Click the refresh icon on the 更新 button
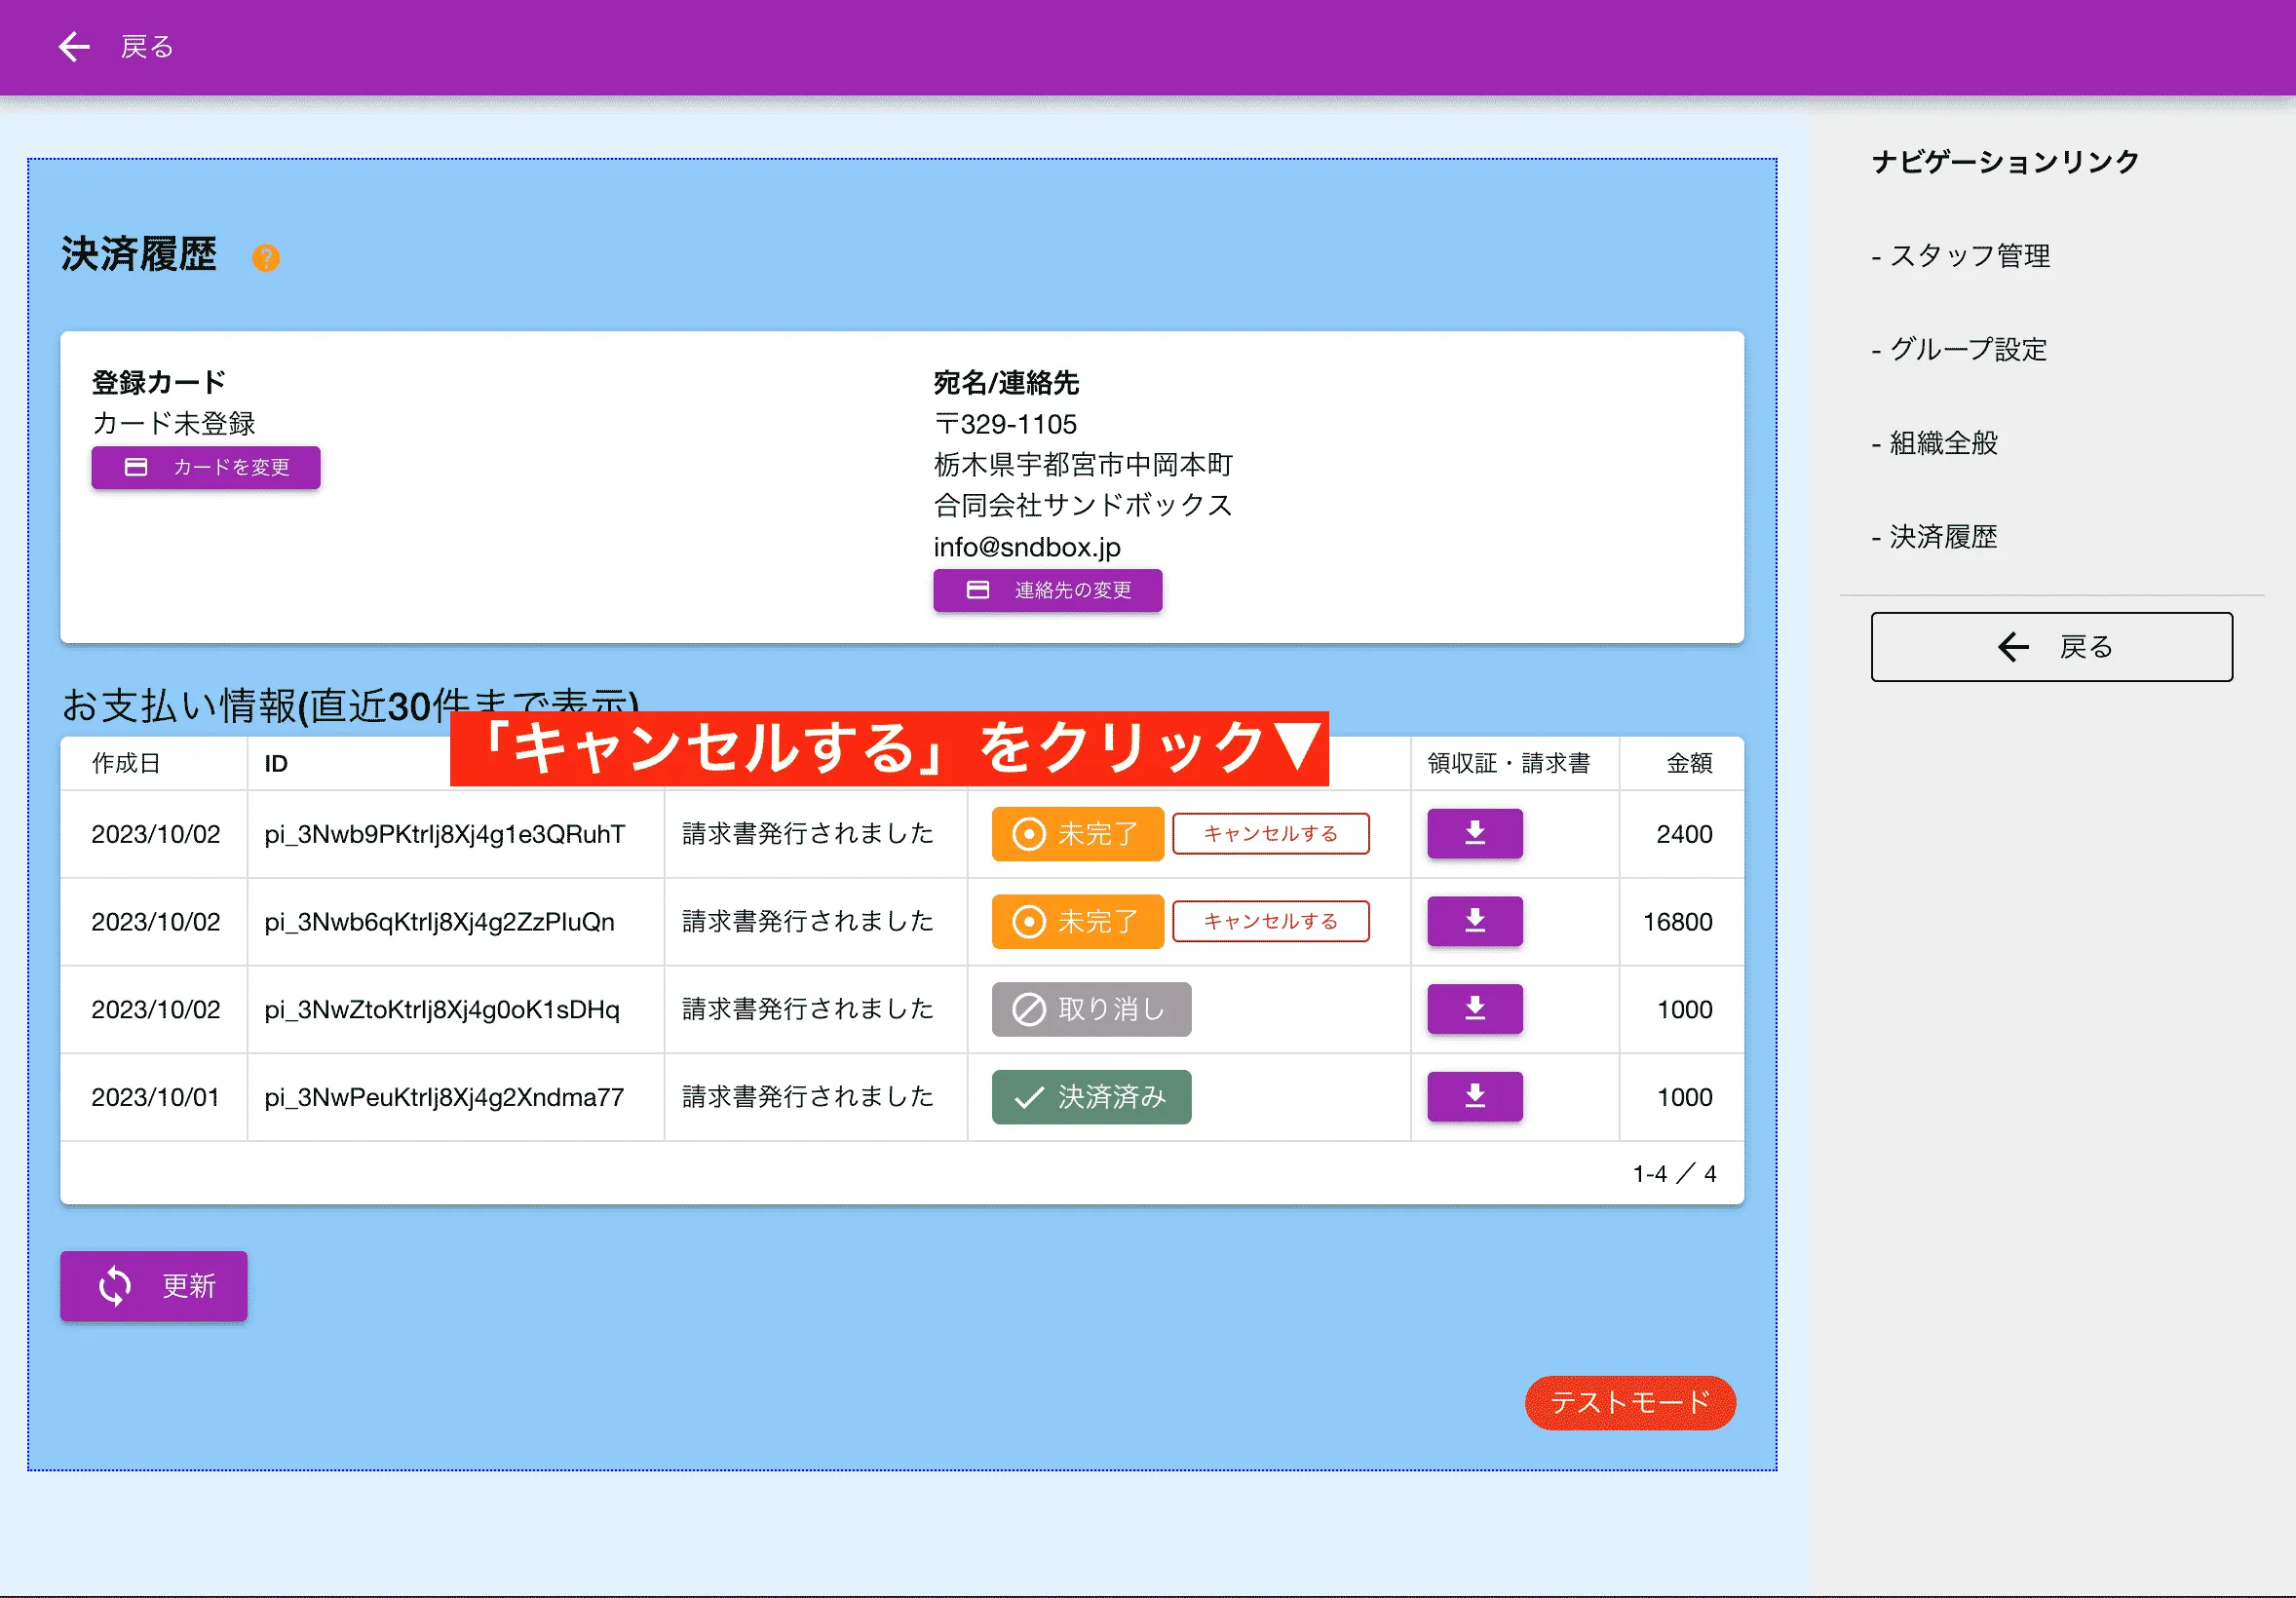2296x1598 pixels. (x=114, y=1286)
